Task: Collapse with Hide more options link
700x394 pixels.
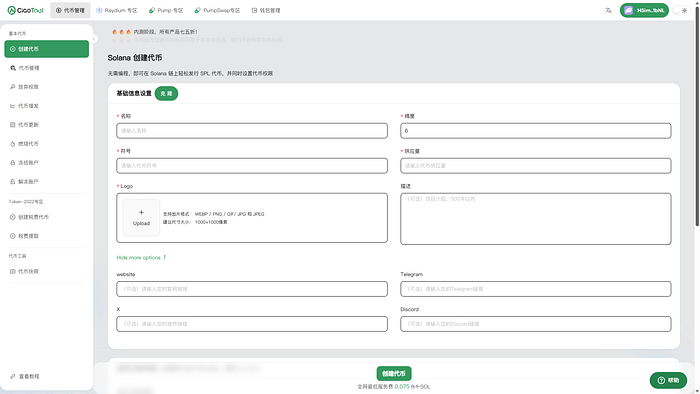Action: click(x=141, y=257)
